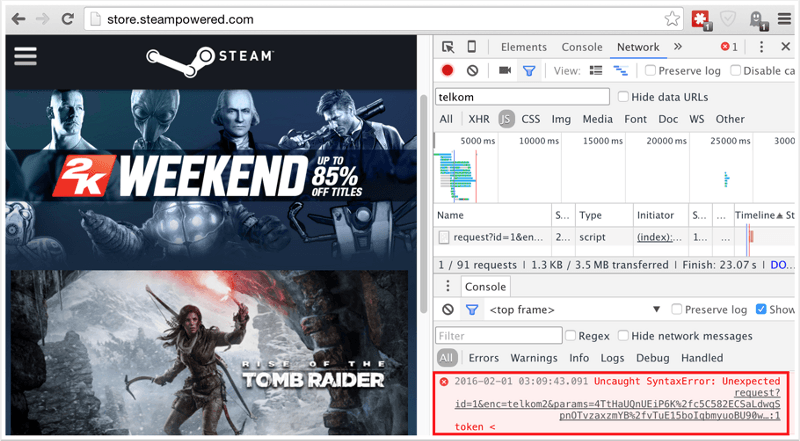Screen dimensions: 800x441
Task: Show Handled messages in console
Action: pyautogui.click(x=702, y=358)
